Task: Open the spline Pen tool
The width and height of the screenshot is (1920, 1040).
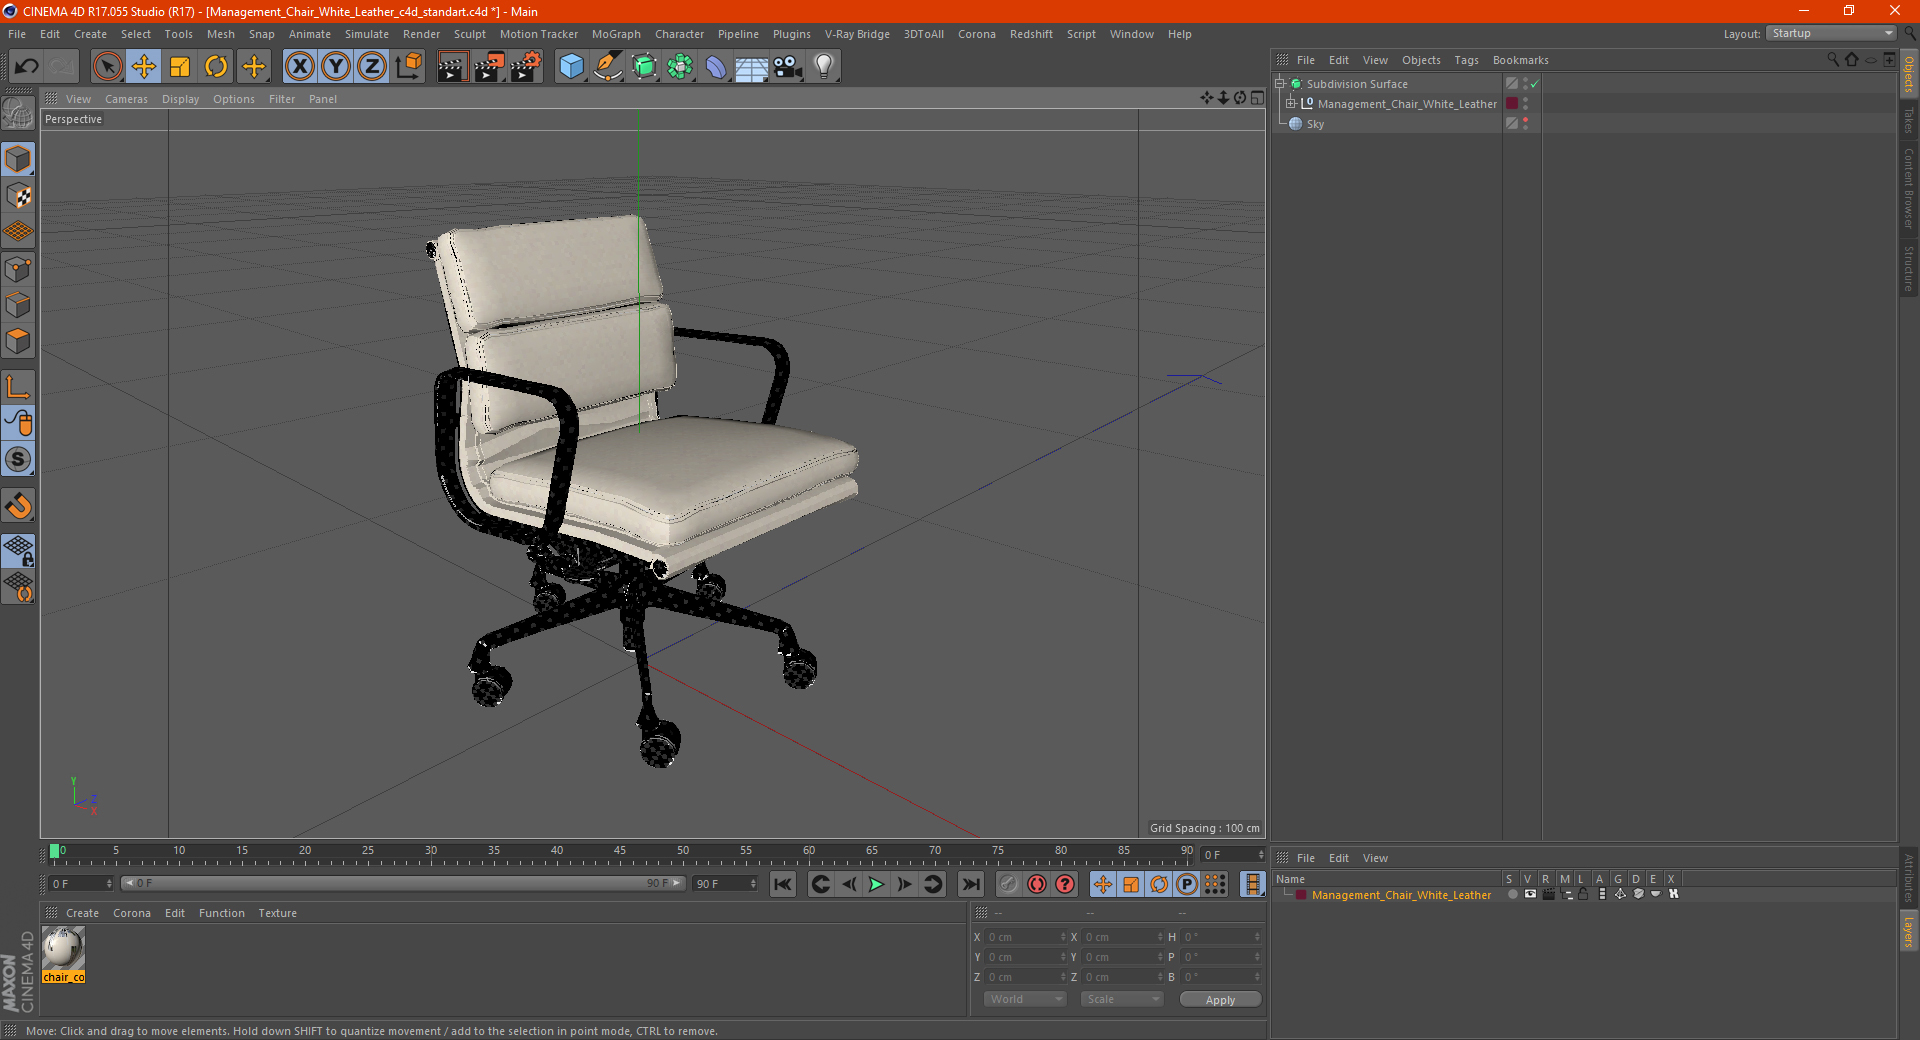Action: point(608,67)
